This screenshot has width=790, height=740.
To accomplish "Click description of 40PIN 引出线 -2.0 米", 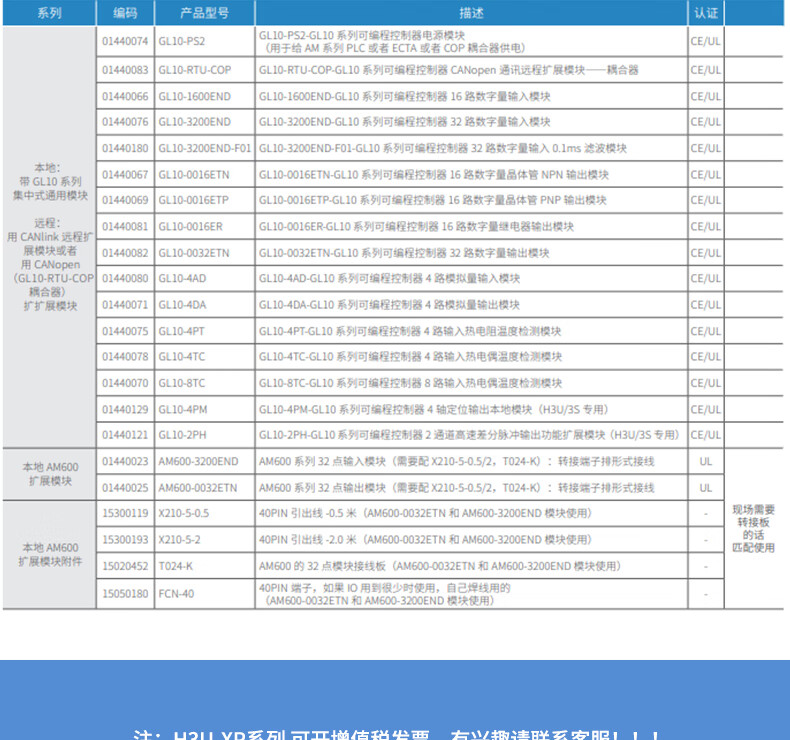I will [471, 540].
